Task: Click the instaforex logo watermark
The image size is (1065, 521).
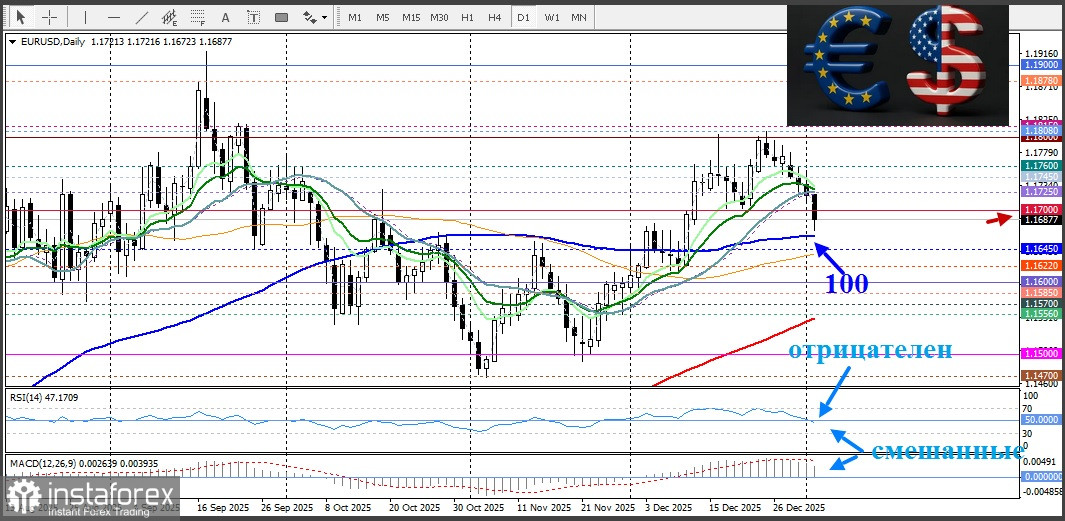Action: coord(92,495)
